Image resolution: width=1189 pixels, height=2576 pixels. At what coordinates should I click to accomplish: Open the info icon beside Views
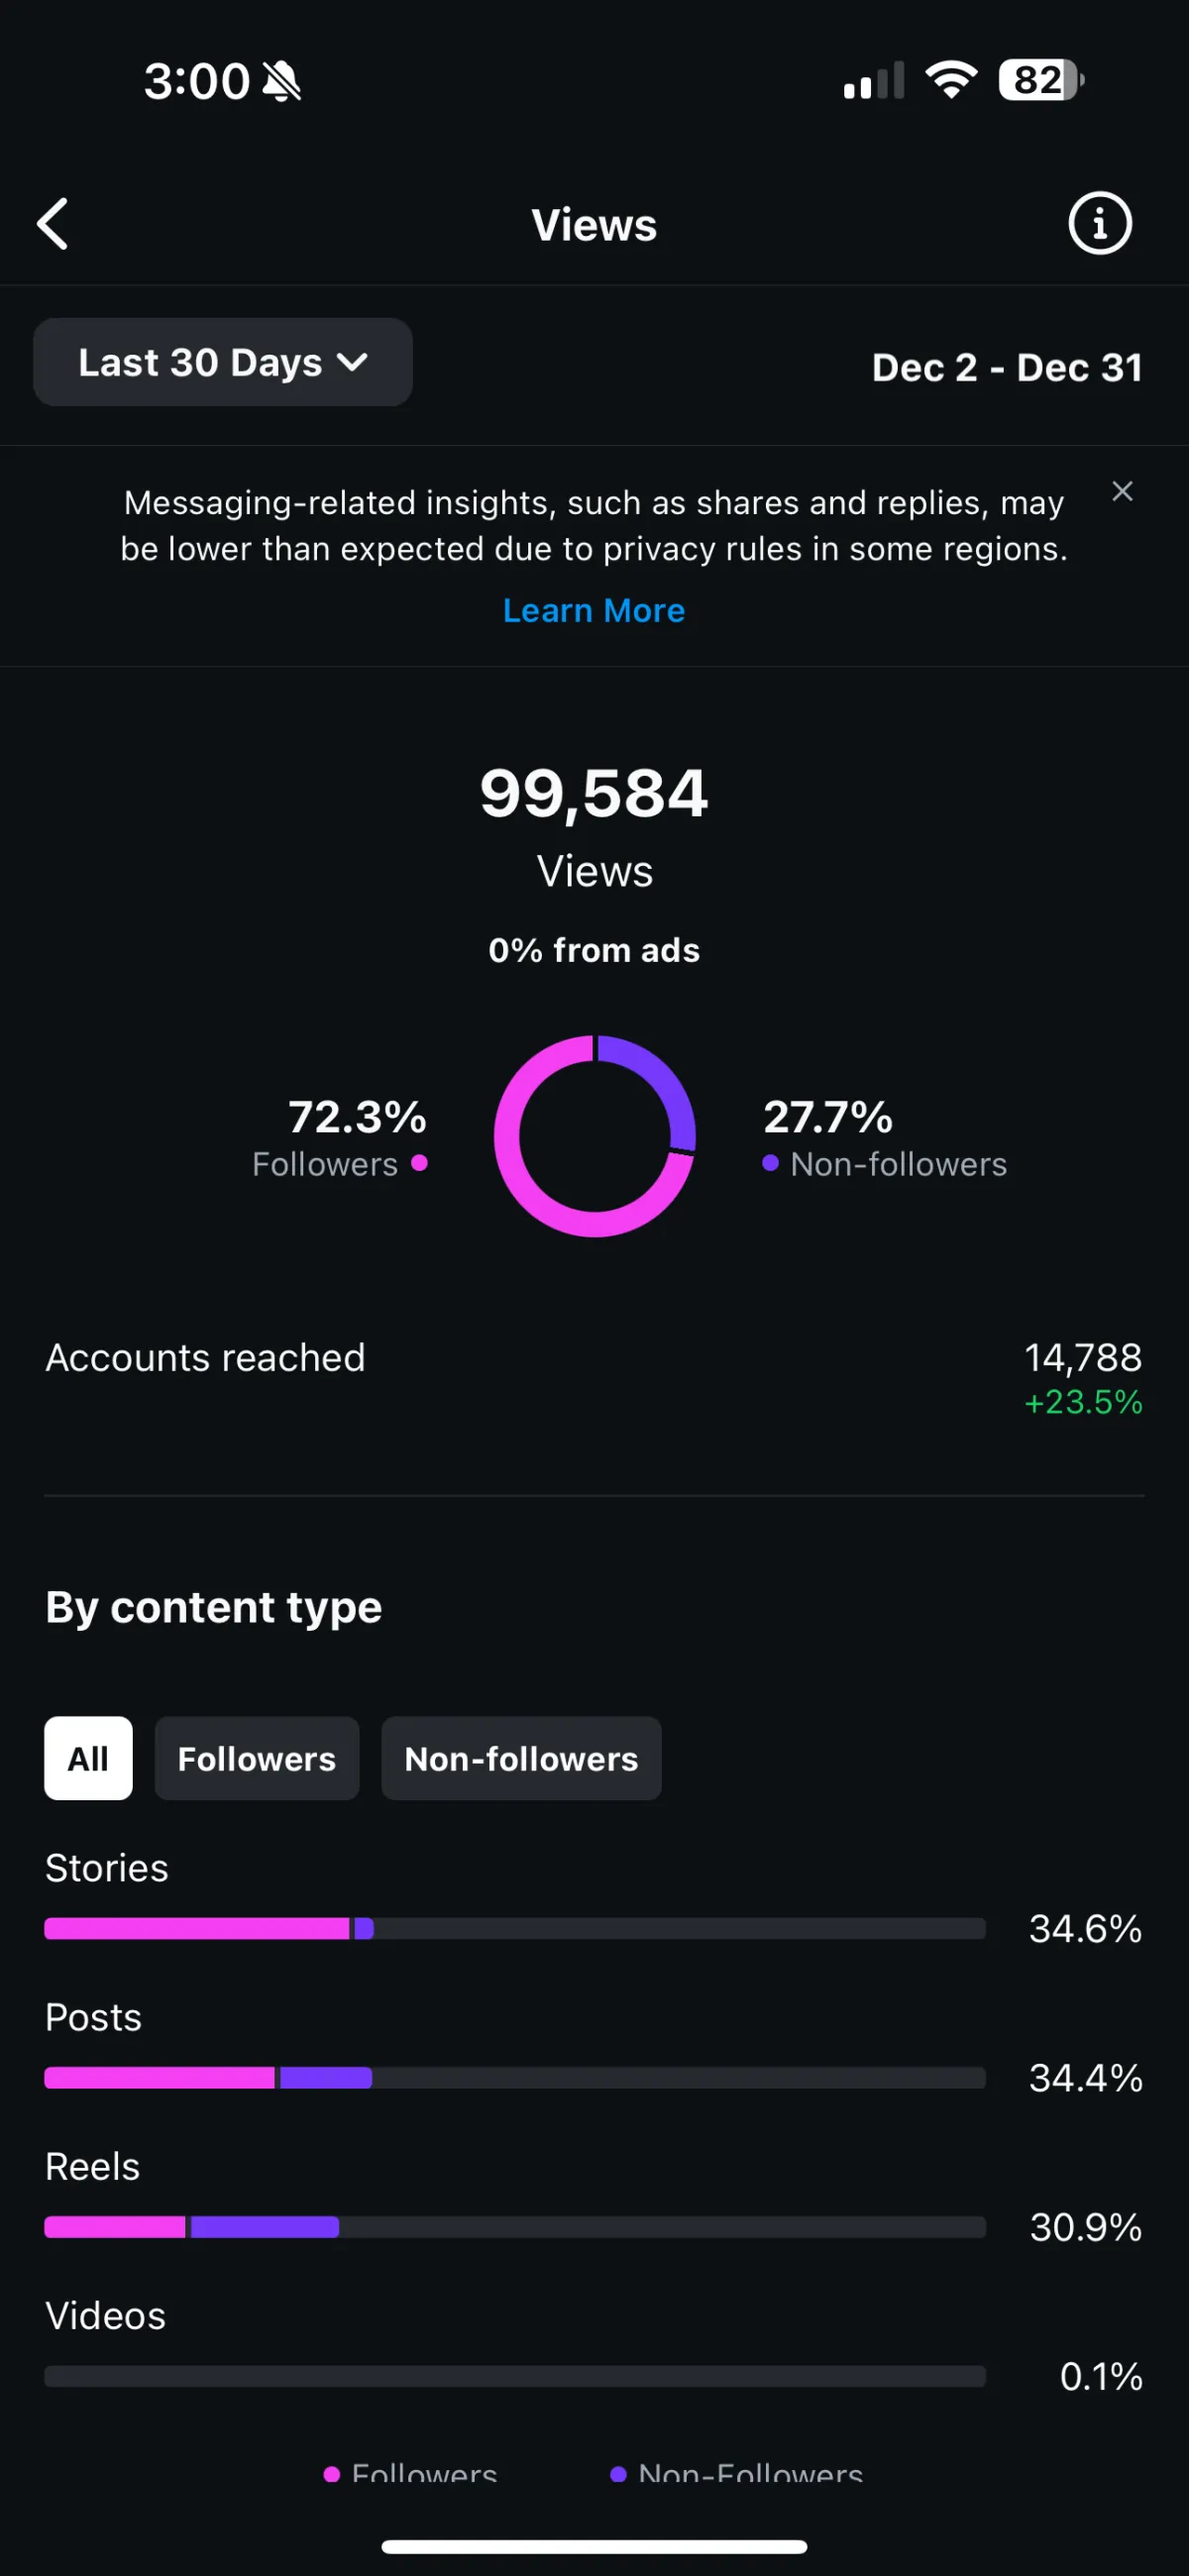(1100, 223)
